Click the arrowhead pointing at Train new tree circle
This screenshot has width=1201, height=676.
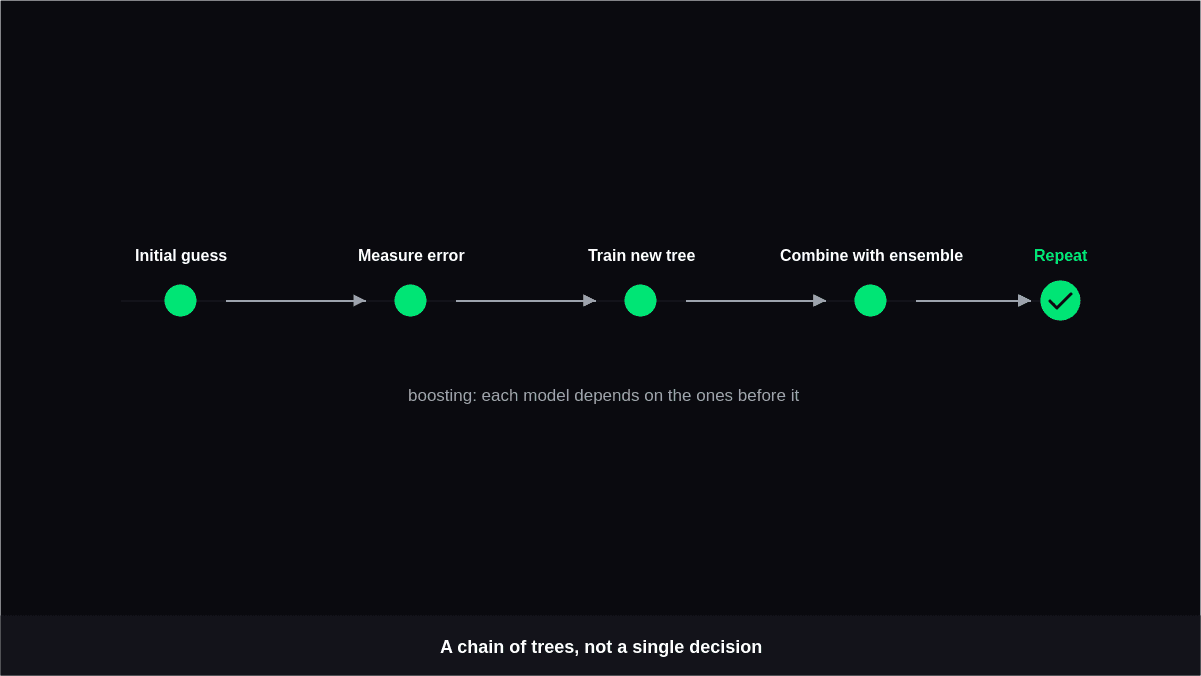click(x=590, y=300)
